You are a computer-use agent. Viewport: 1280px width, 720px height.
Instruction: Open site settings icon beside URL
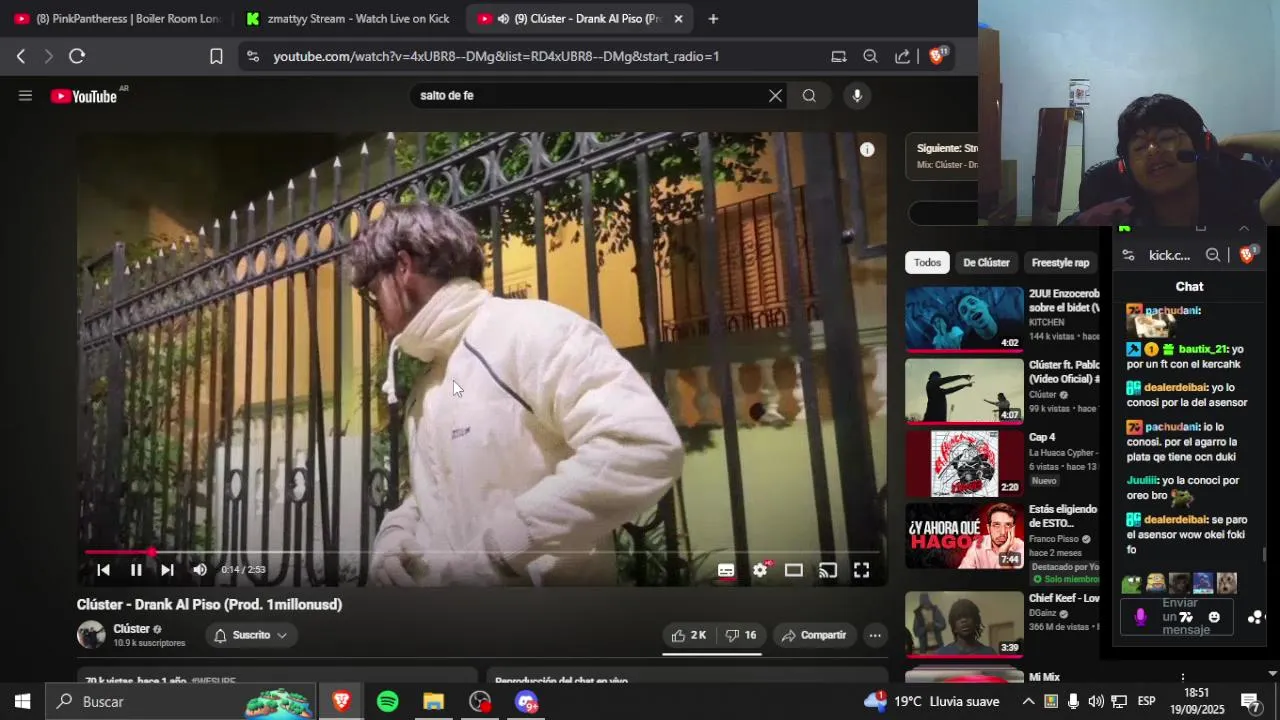click(252, 57)
